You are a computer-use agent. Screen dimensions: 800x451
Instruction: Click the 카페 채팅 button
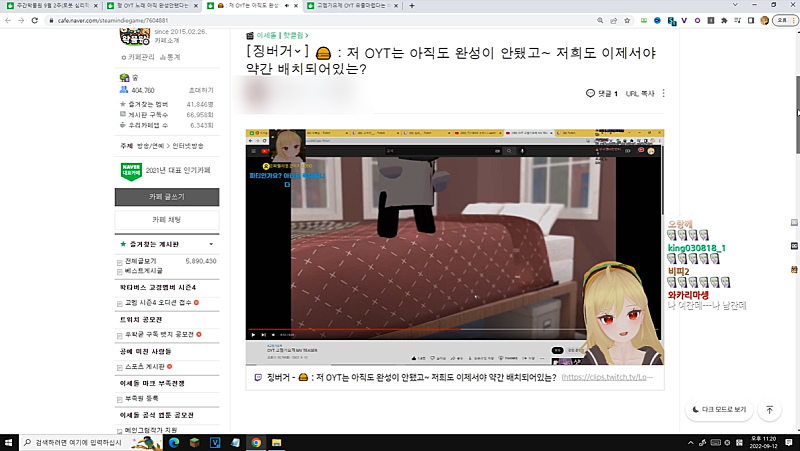point(167,220)
